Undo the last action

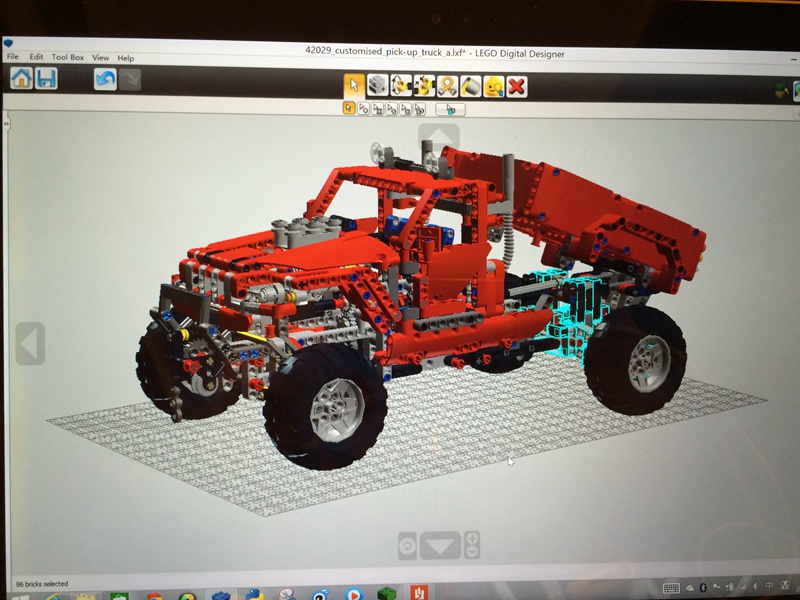[x=105, y=79]
